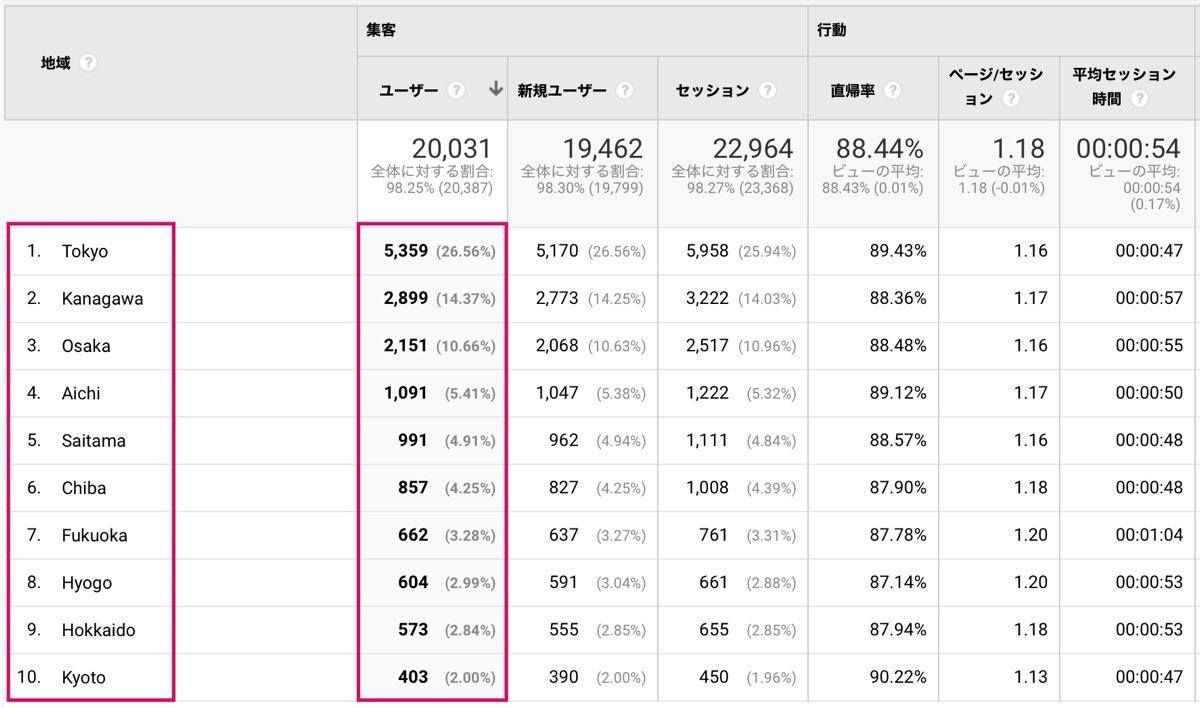The image size is (1200, 708).
Task: Sort by 新規ユーザー column header
Action: point(561,90)
